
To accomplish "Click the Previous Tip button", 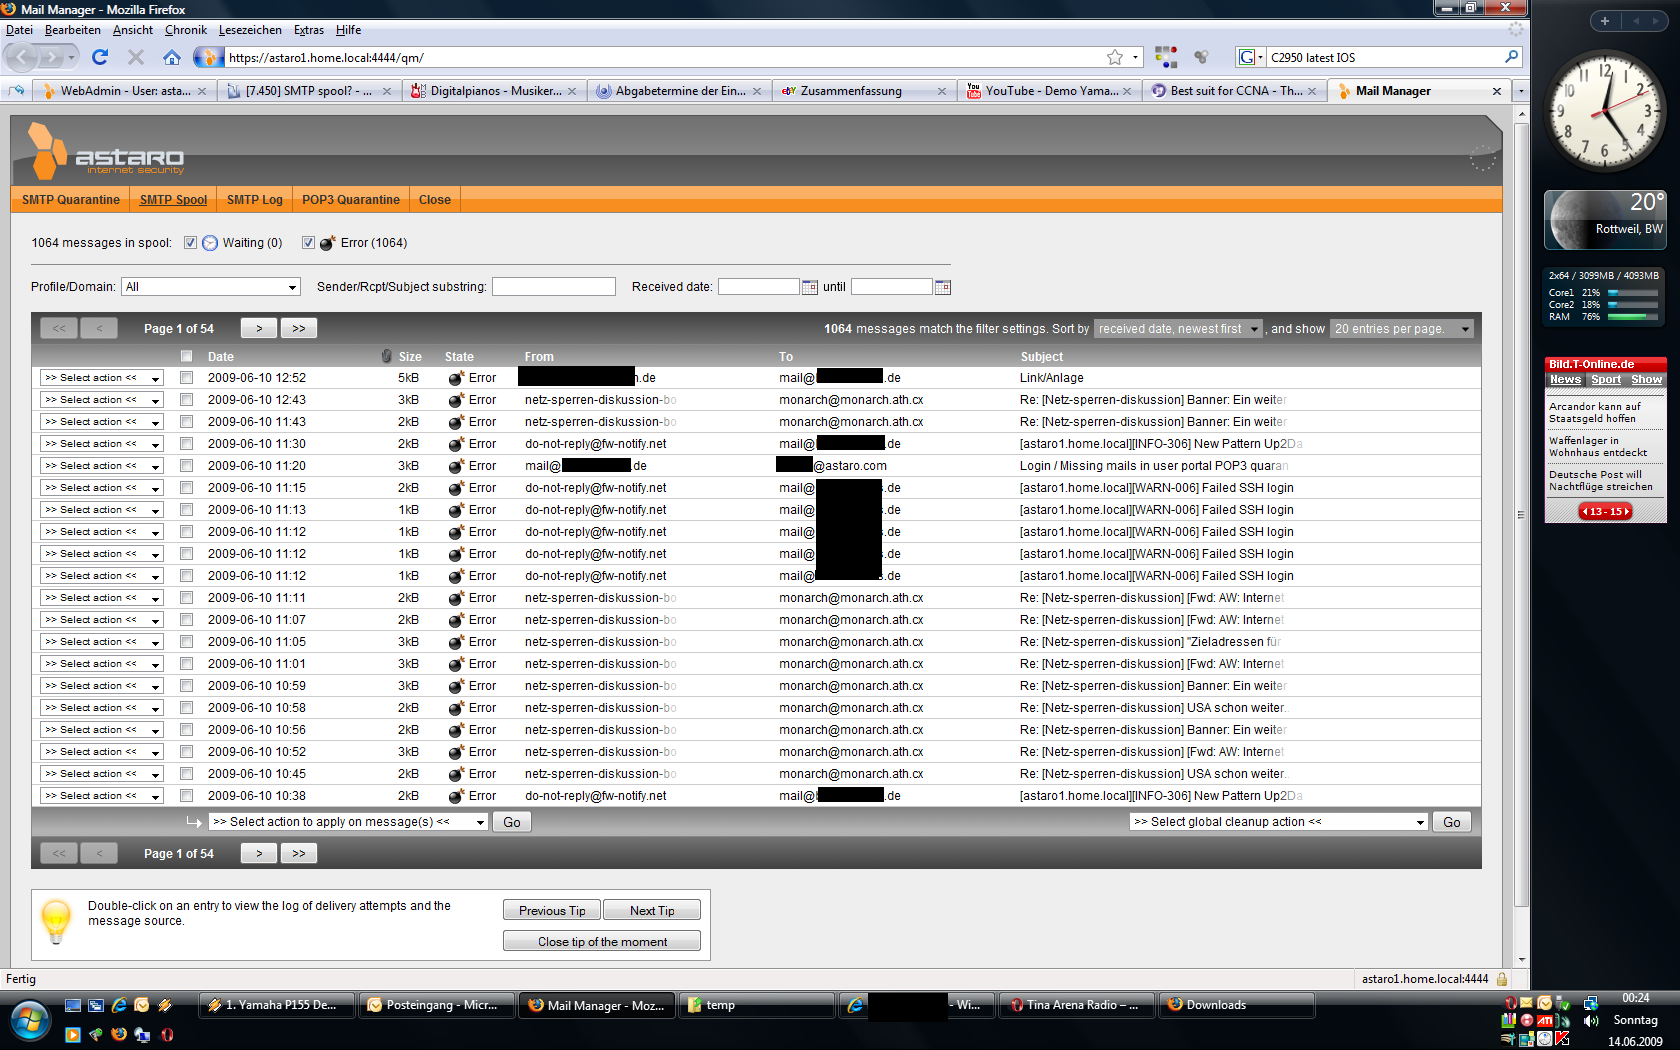I will [x=552, y=911].
